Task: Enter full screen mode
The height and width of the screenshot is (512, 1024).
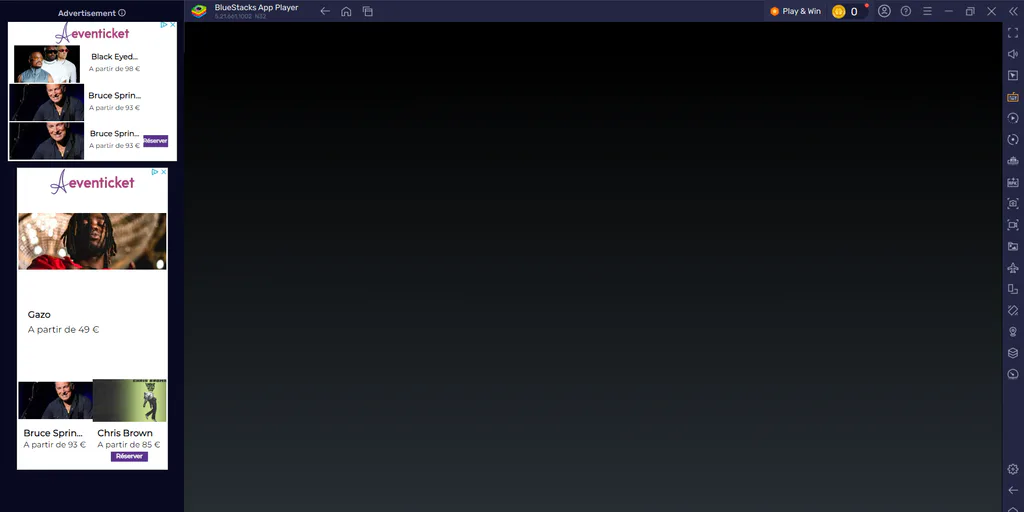Action: 1013,33
